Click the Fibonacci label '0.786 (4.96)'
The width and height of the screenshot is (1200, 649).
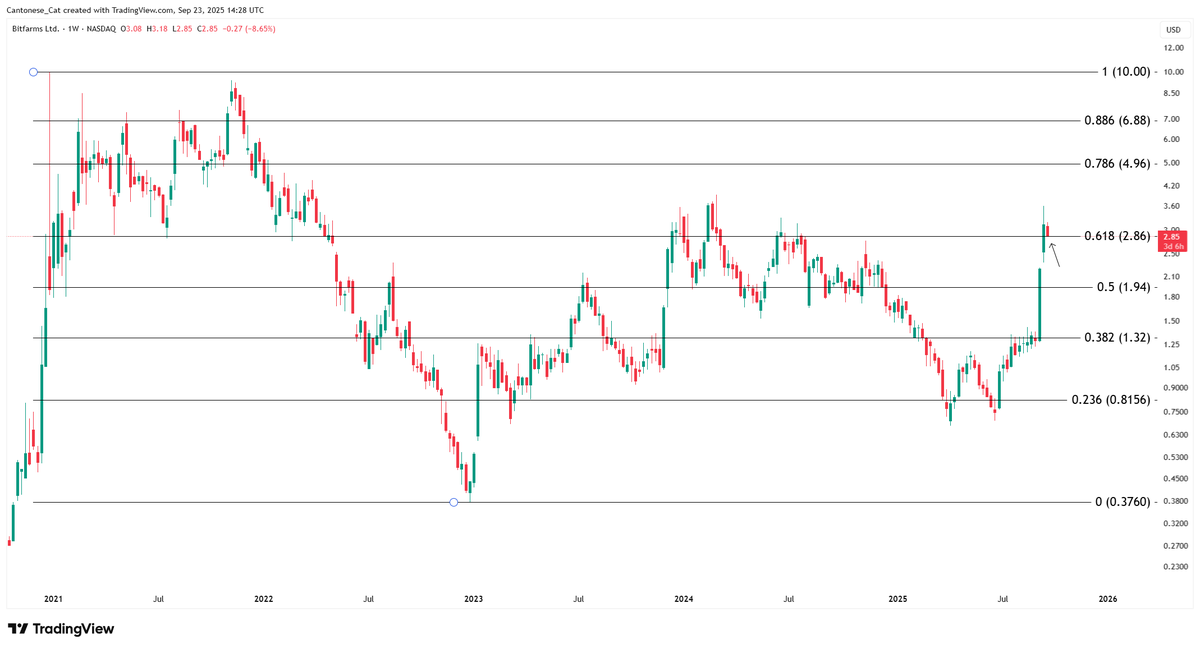(x=1119, y=163)
